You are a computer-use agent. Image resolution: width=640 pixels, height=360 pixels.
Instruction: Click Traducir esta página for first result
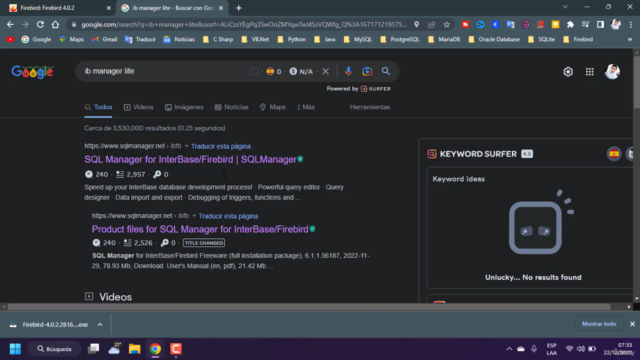(221, 146)
